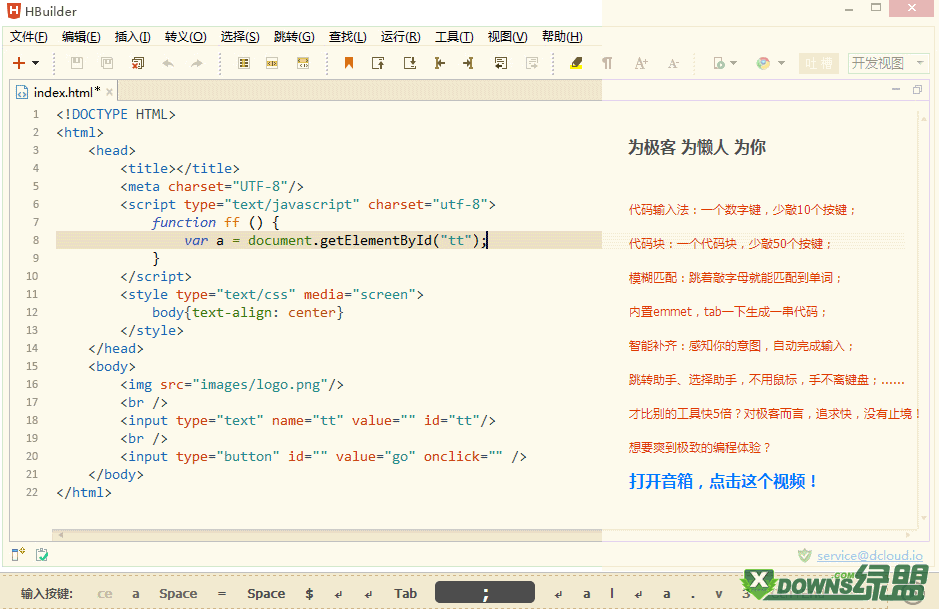Viewport: 939px width, 609px height.
Task: Click the 内置emmet feature description line
Action: [x=728, y=311]
